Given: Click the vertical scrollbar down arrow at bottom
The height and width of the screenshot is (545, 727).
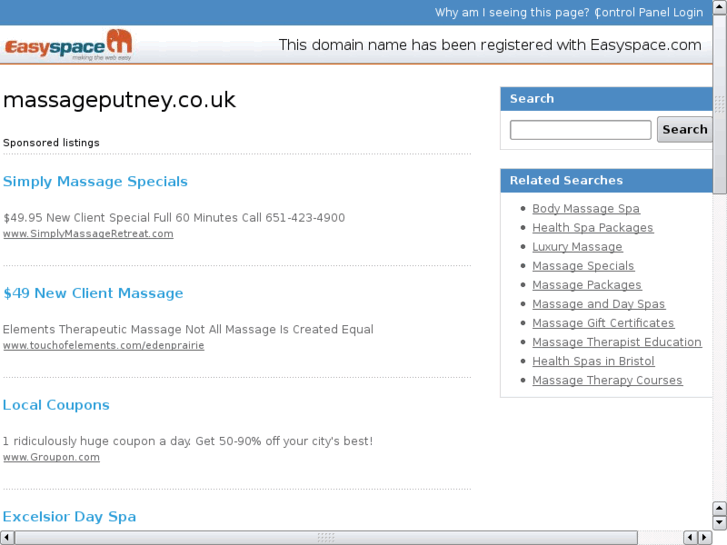Looking at the screenshot, I should pos(720,522).
